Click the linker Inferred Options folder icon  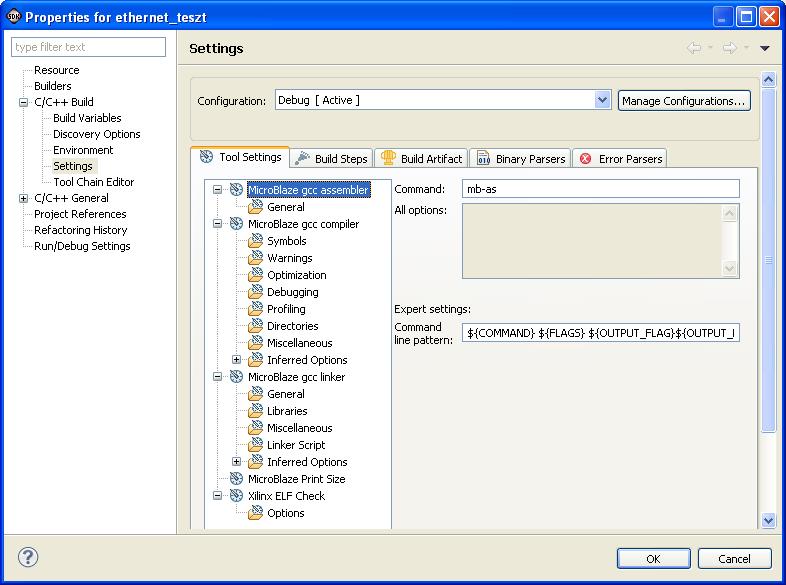click(256, 462)
